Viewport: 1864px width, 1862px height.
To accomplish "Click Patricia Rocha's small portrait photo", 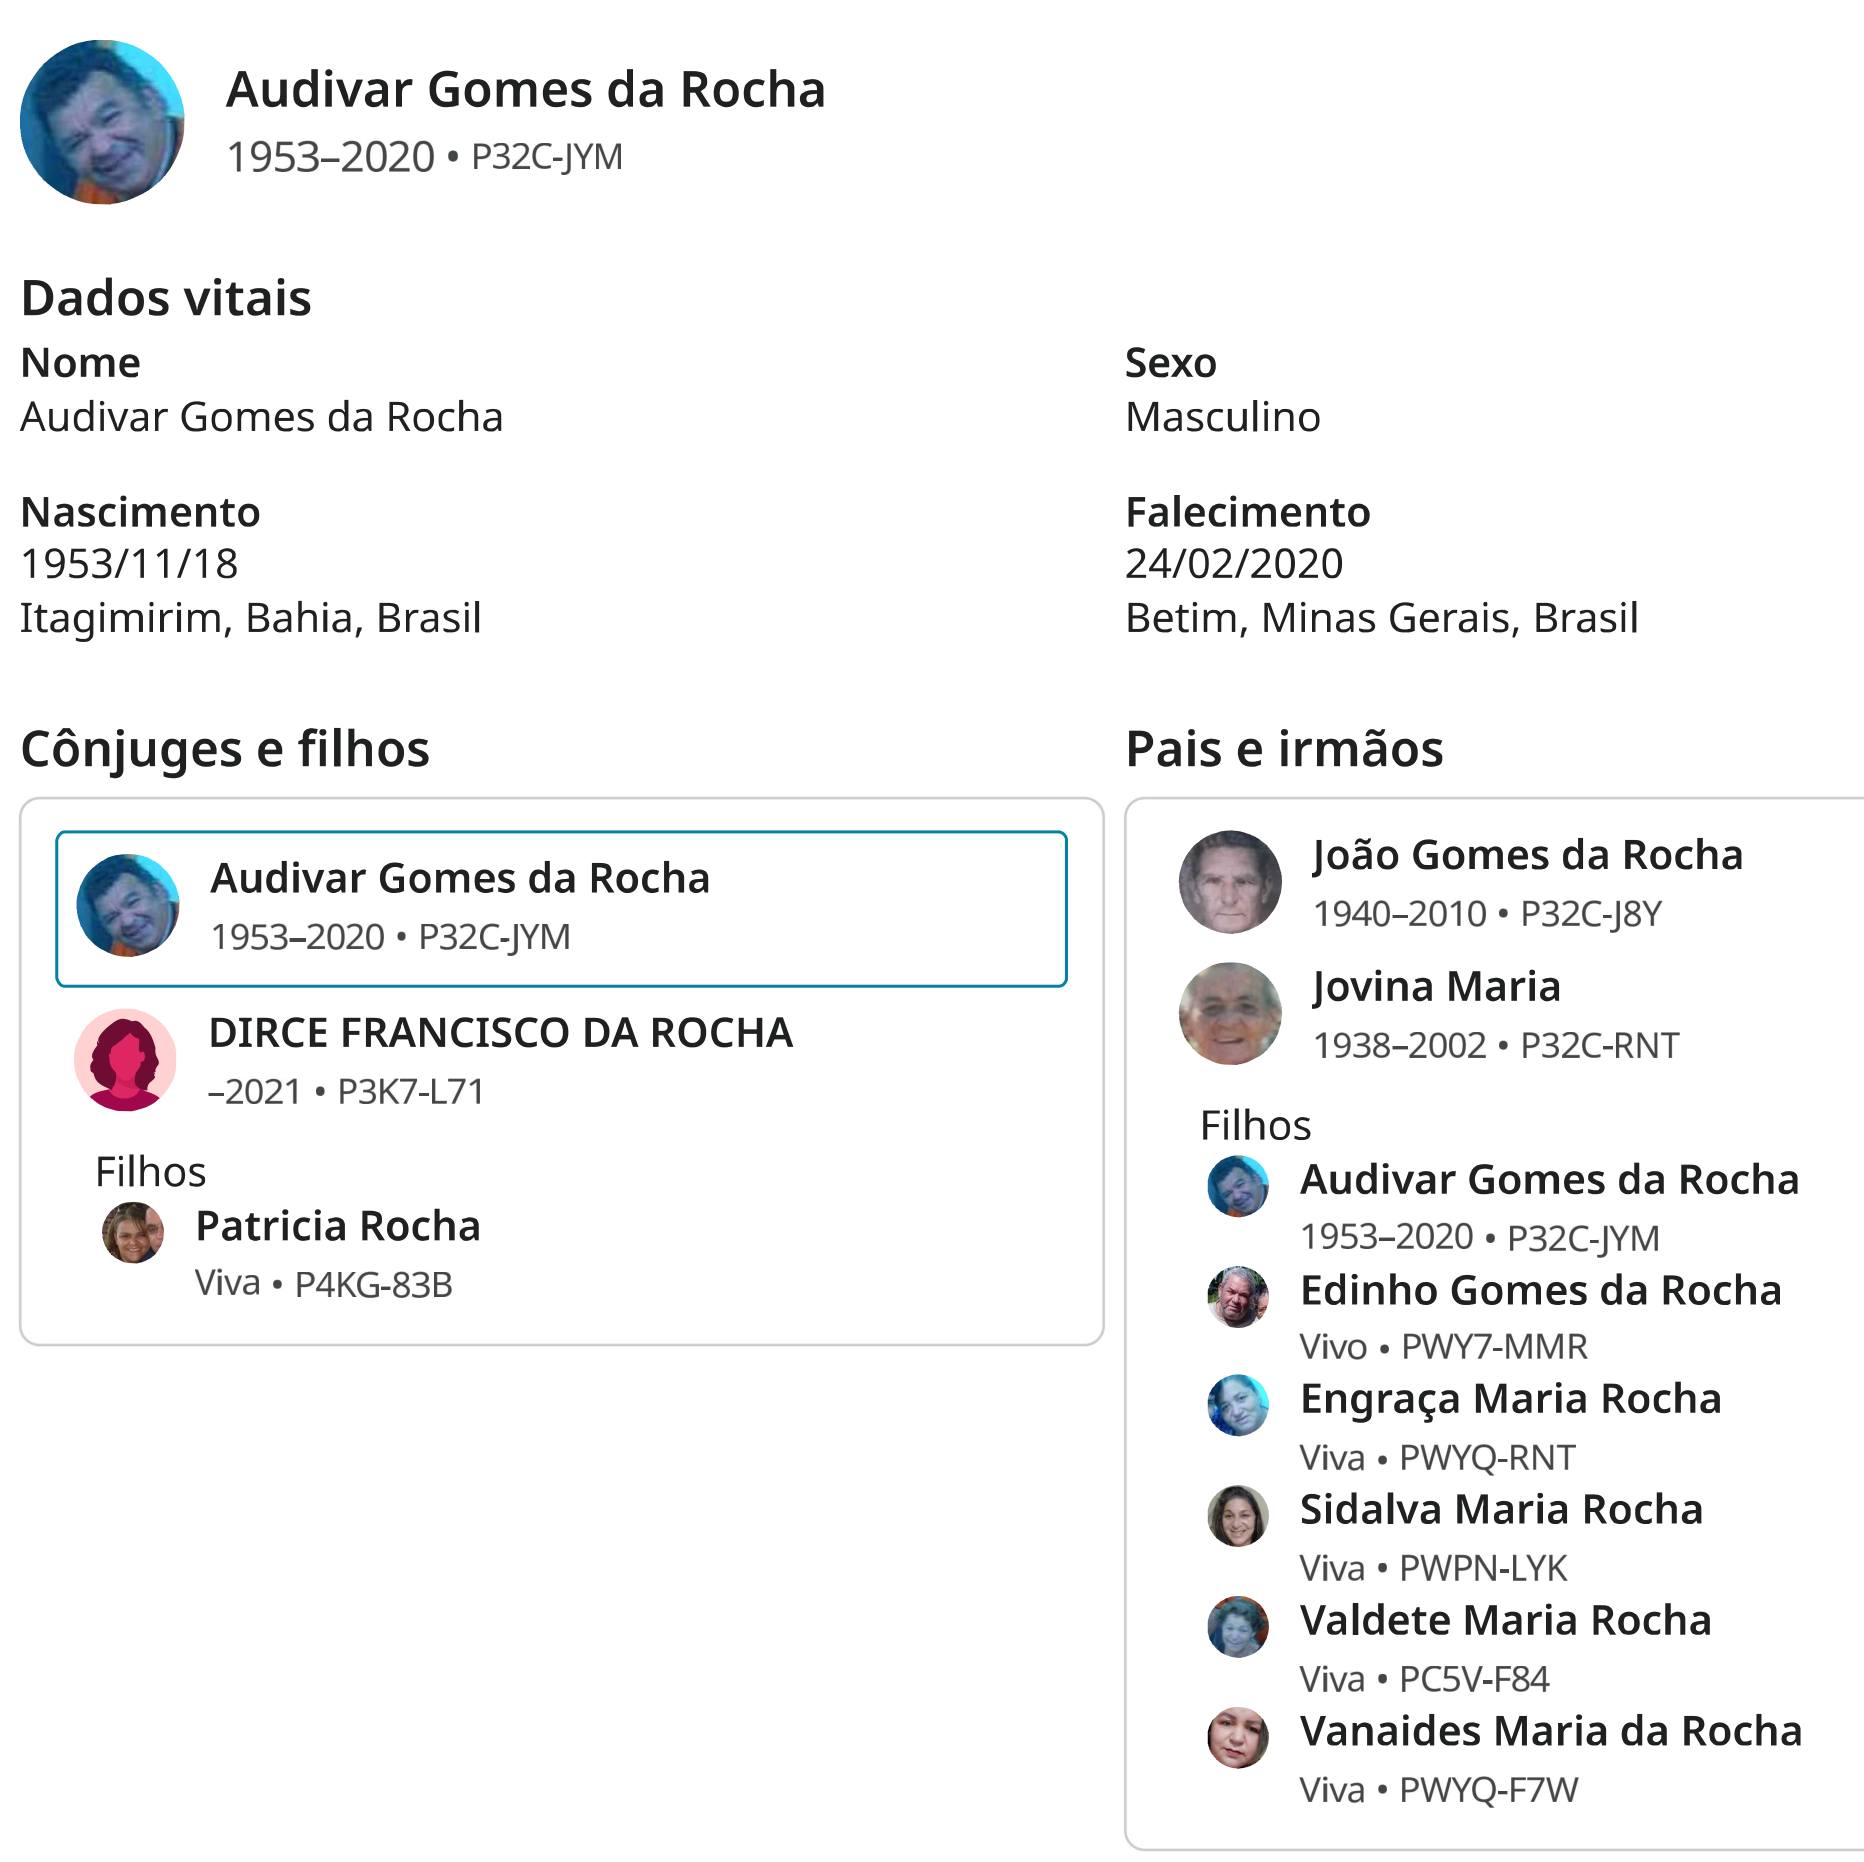I will point(133,1232).
